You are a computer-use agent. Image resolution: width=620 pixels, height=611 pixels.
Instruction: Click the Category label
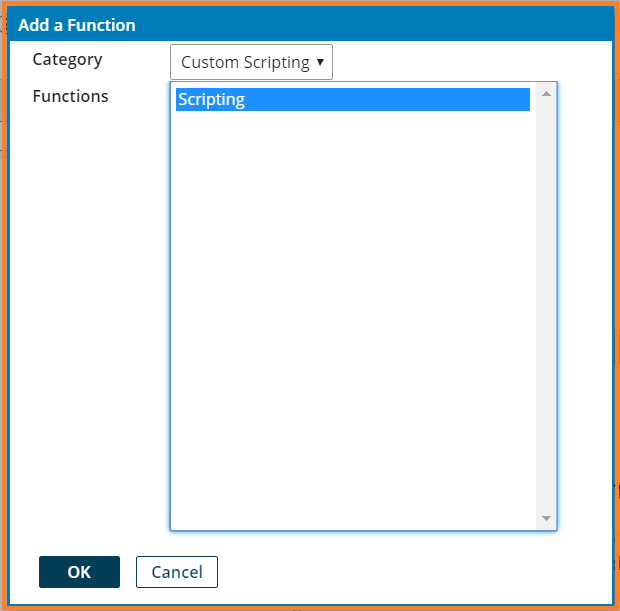pos(67,59)
